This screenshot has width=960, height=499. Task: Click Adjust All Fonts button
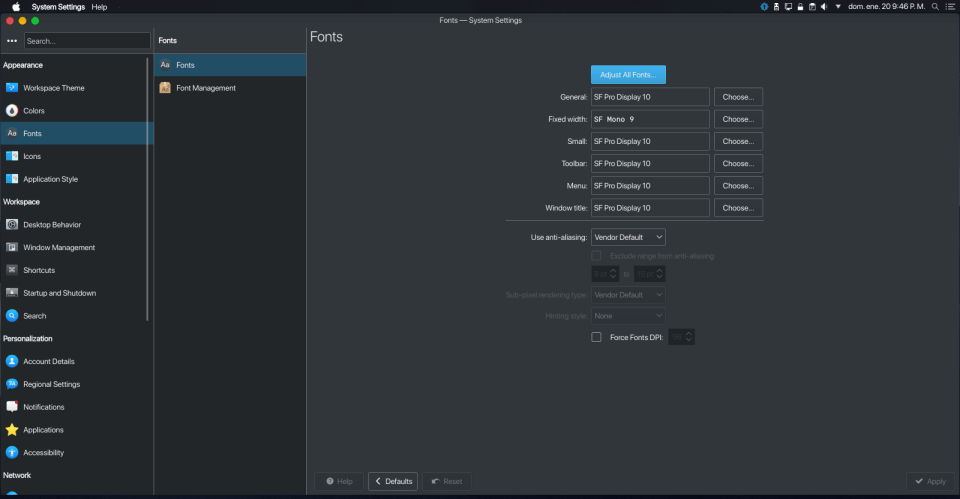(x=628, y=75)
